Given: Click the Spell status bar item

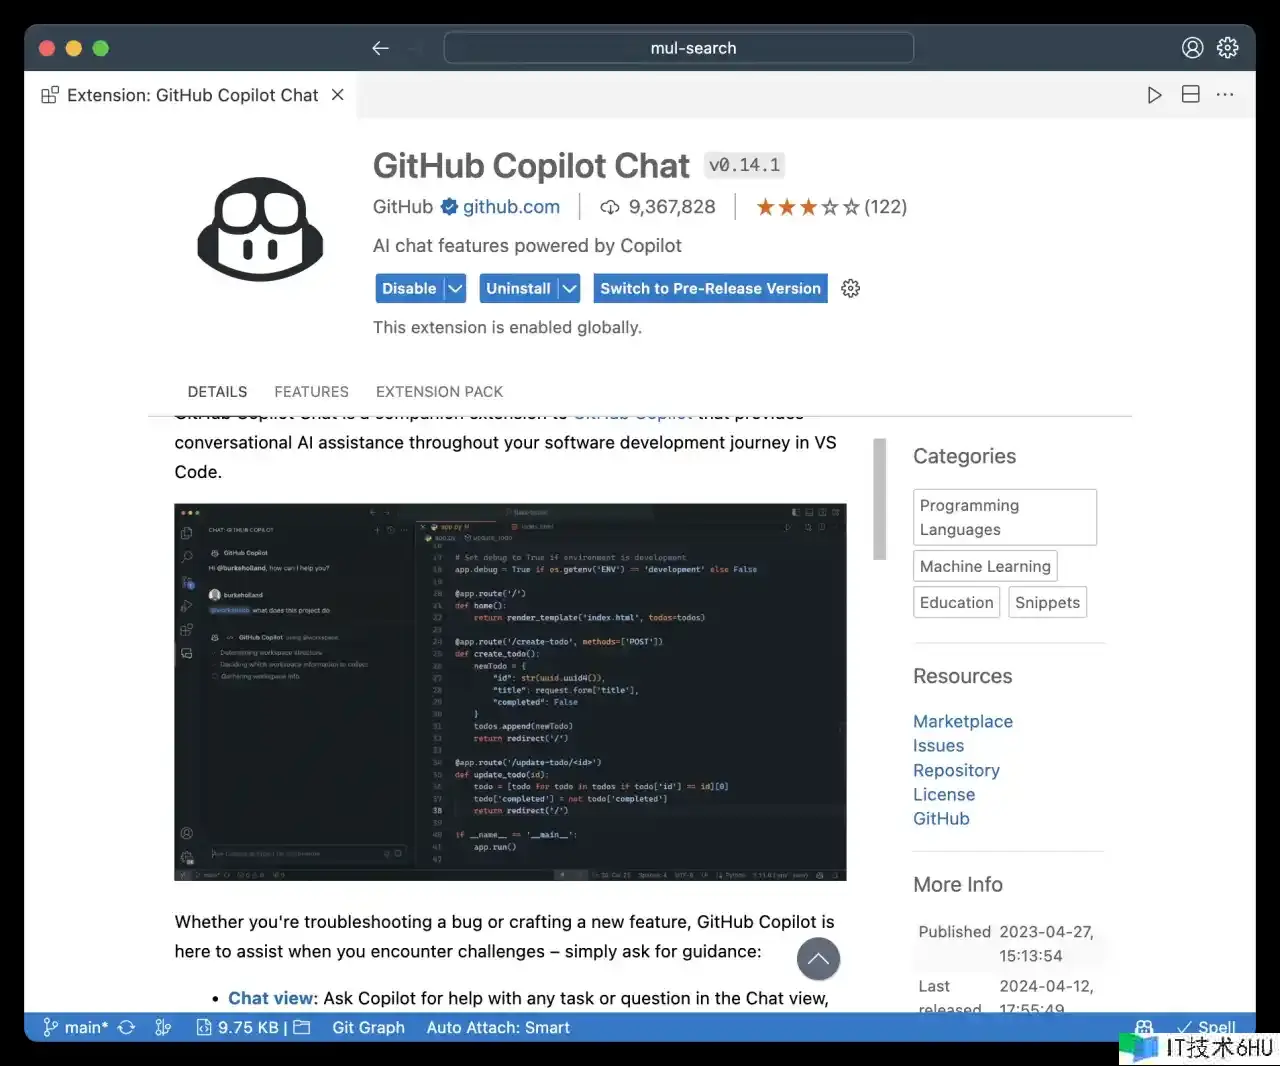Looking at the screenshot, I should [x=1207, y=1026].
